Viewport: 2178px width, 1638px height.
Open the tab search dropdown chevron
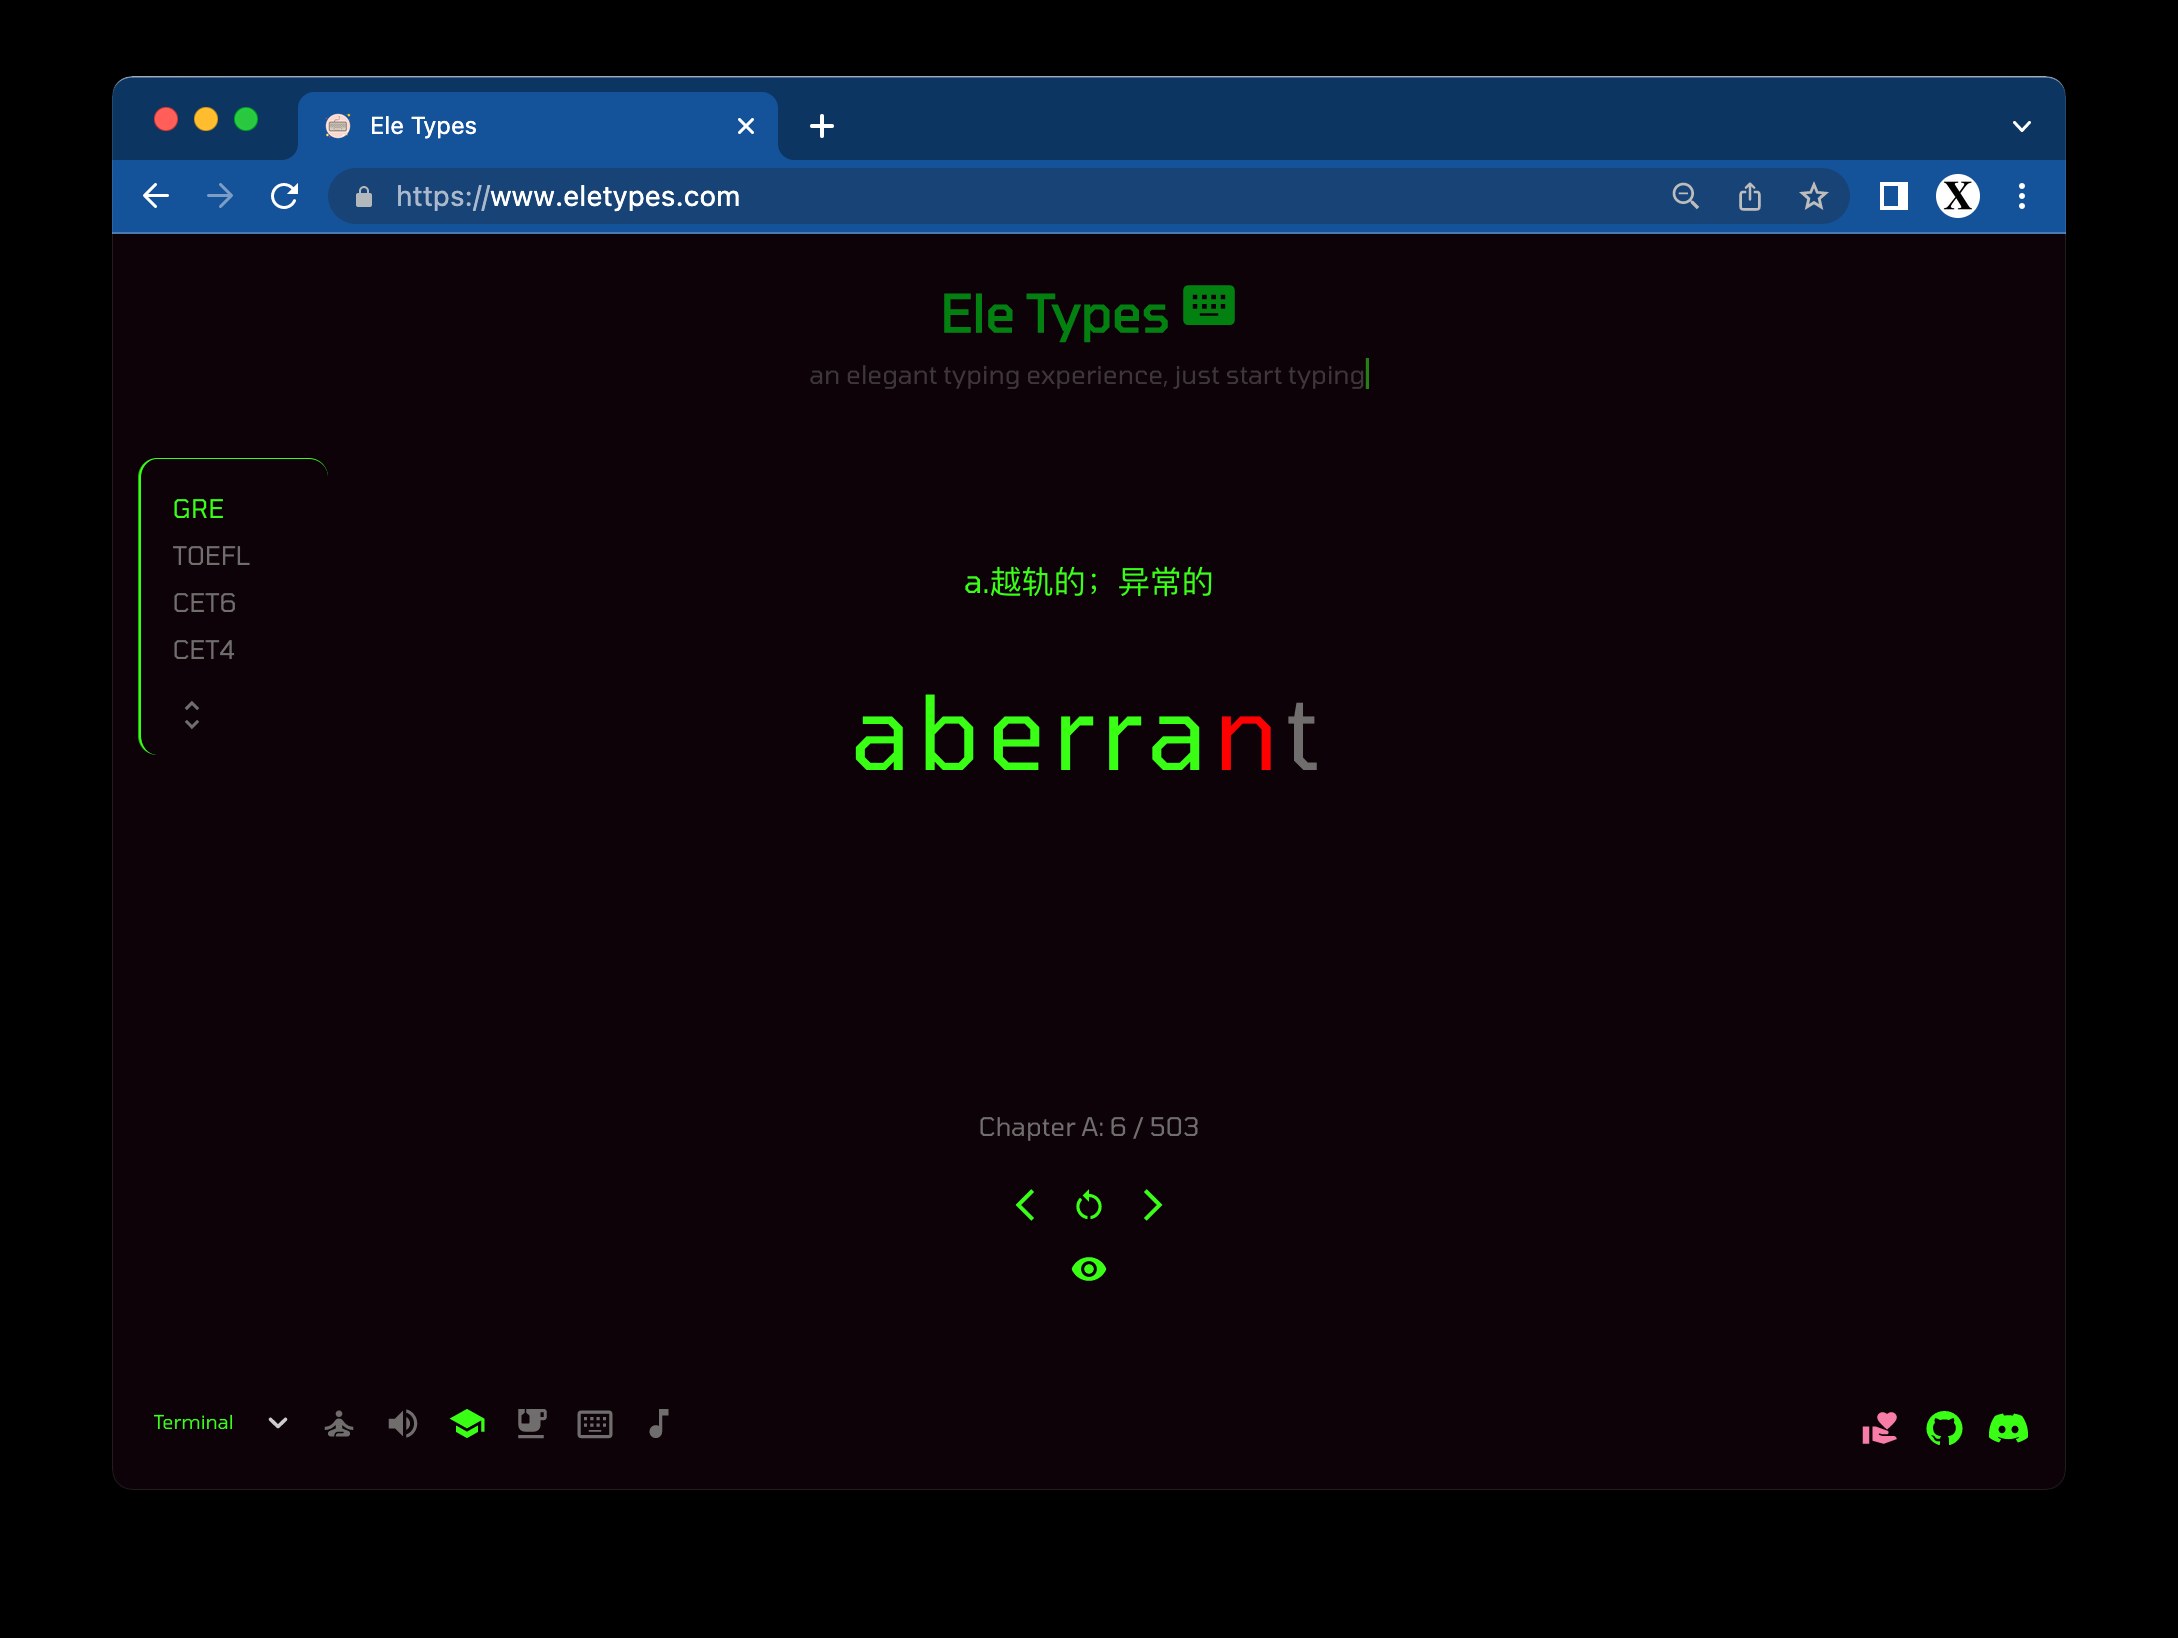coord(2021,126)
